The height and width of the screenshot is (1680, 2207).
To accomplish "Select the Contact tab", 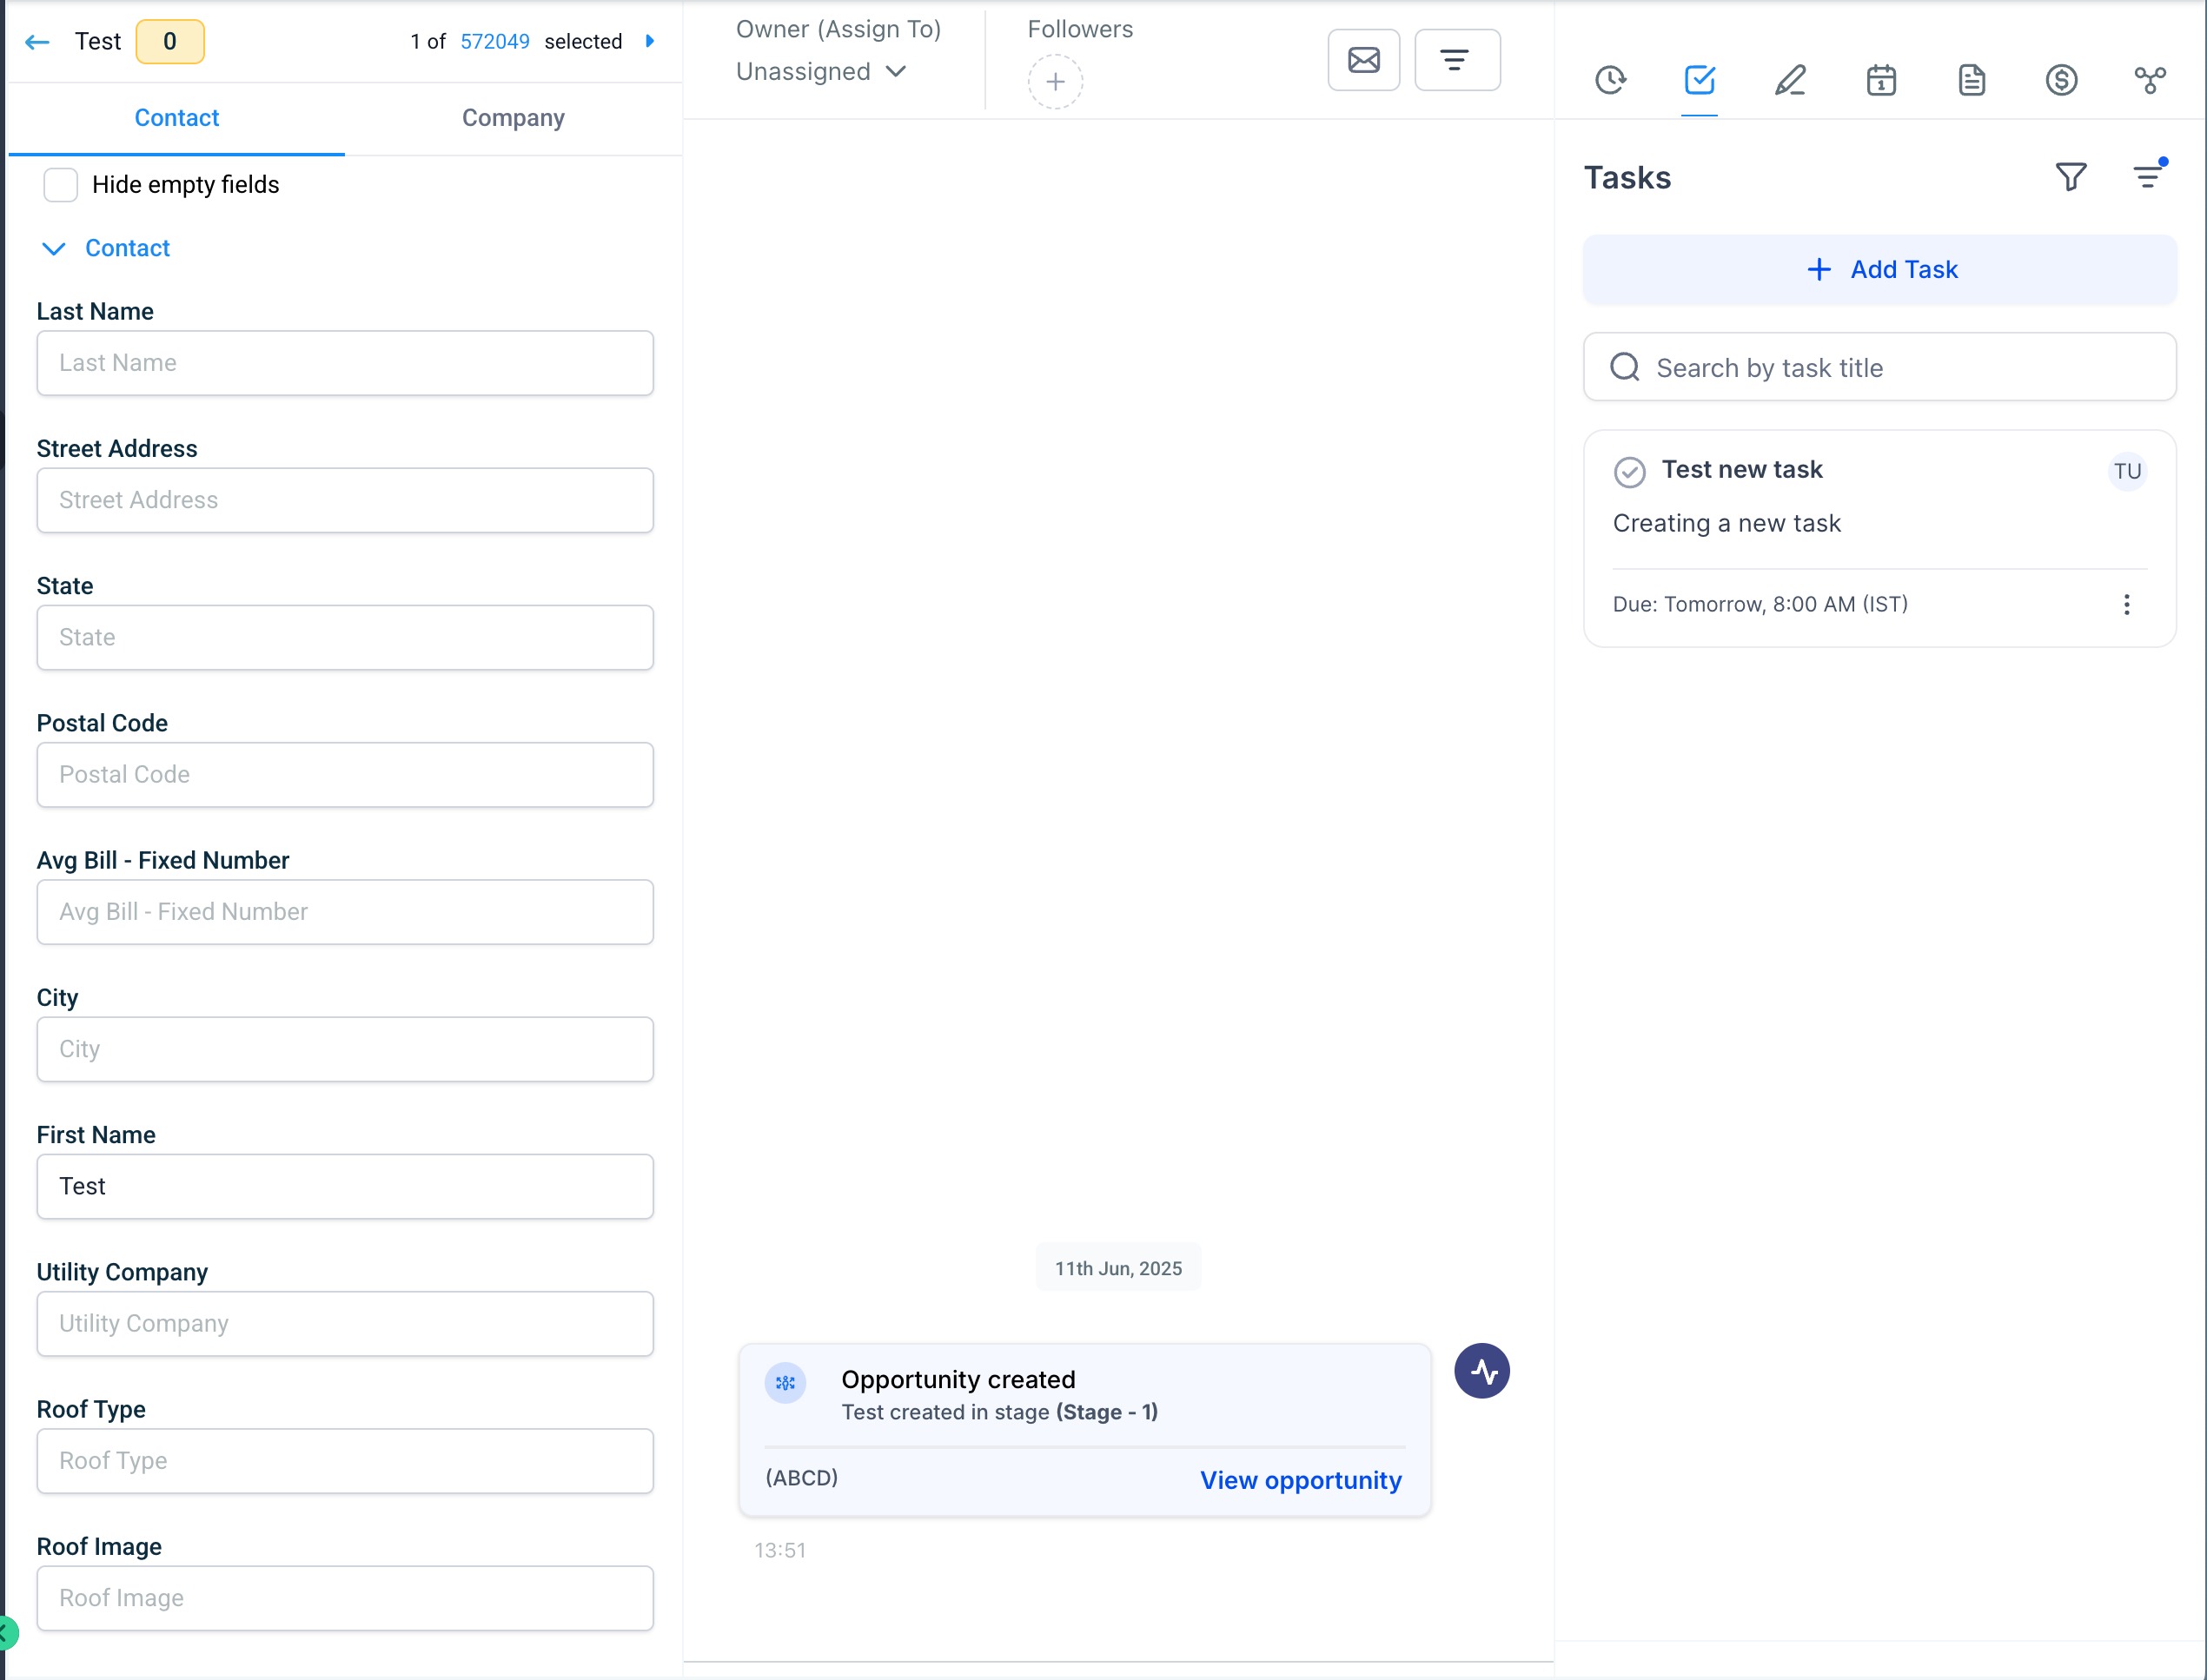I will [176, 118].
